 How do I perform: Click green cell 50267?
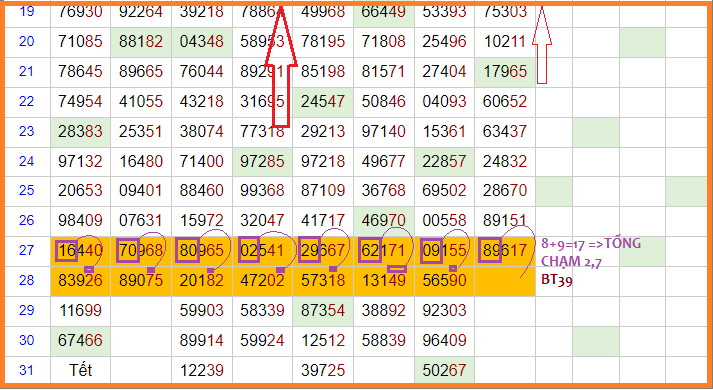coord(444,370)
